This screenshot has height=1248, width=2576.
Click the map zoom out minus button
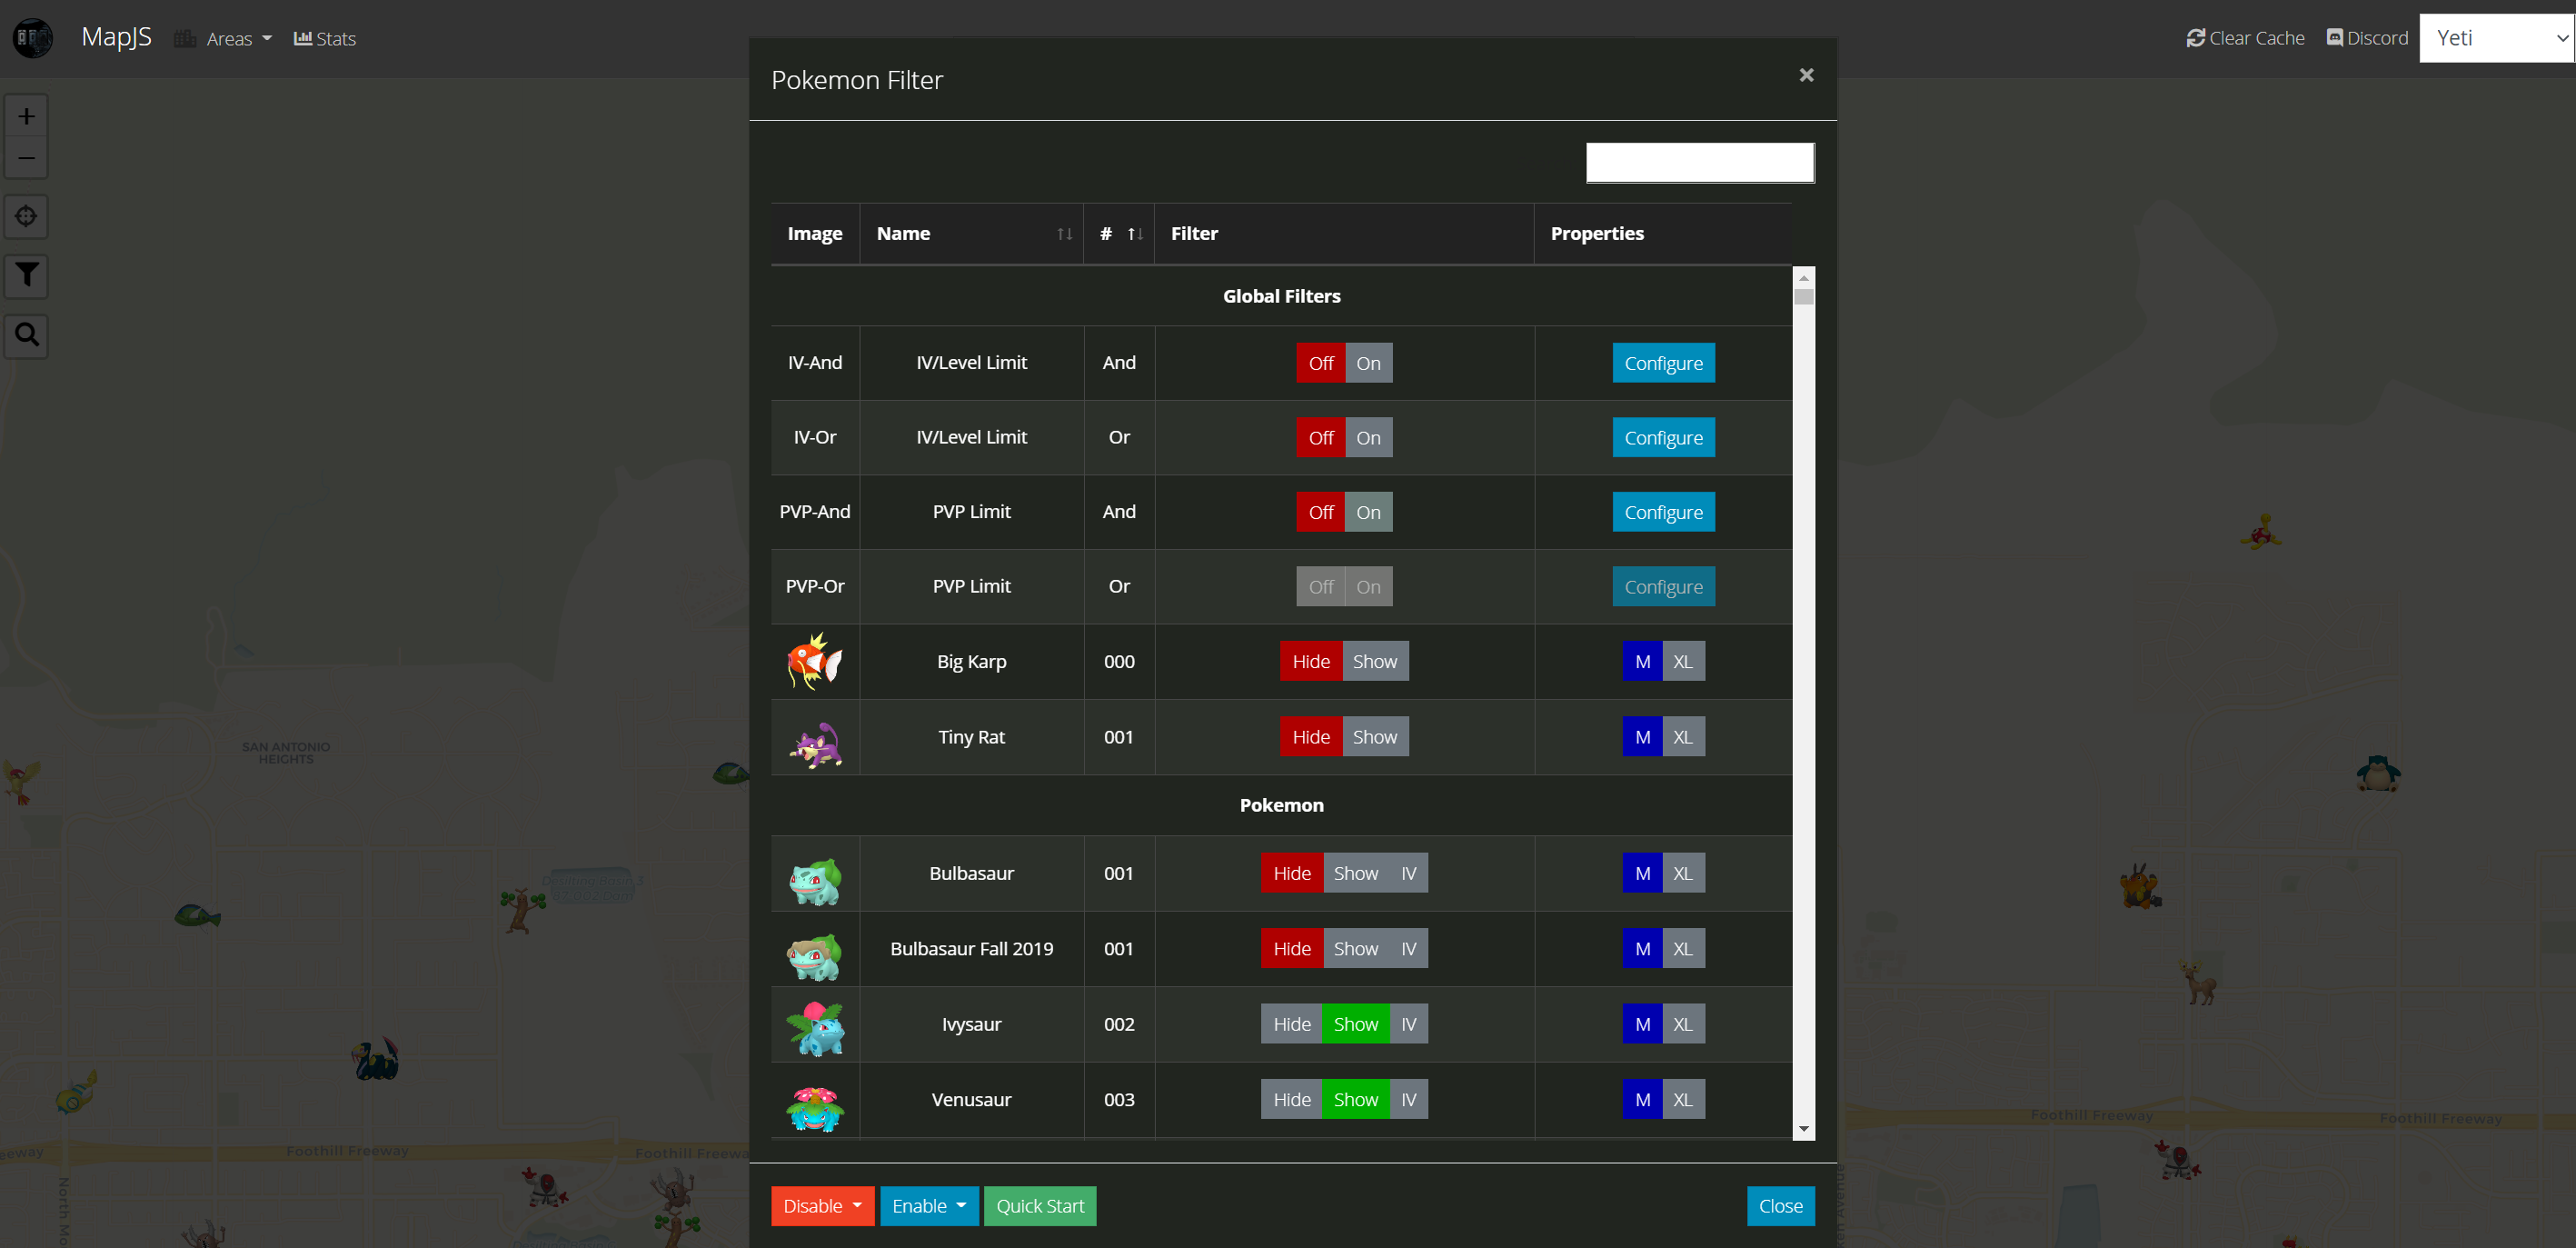tap(27, 158)
